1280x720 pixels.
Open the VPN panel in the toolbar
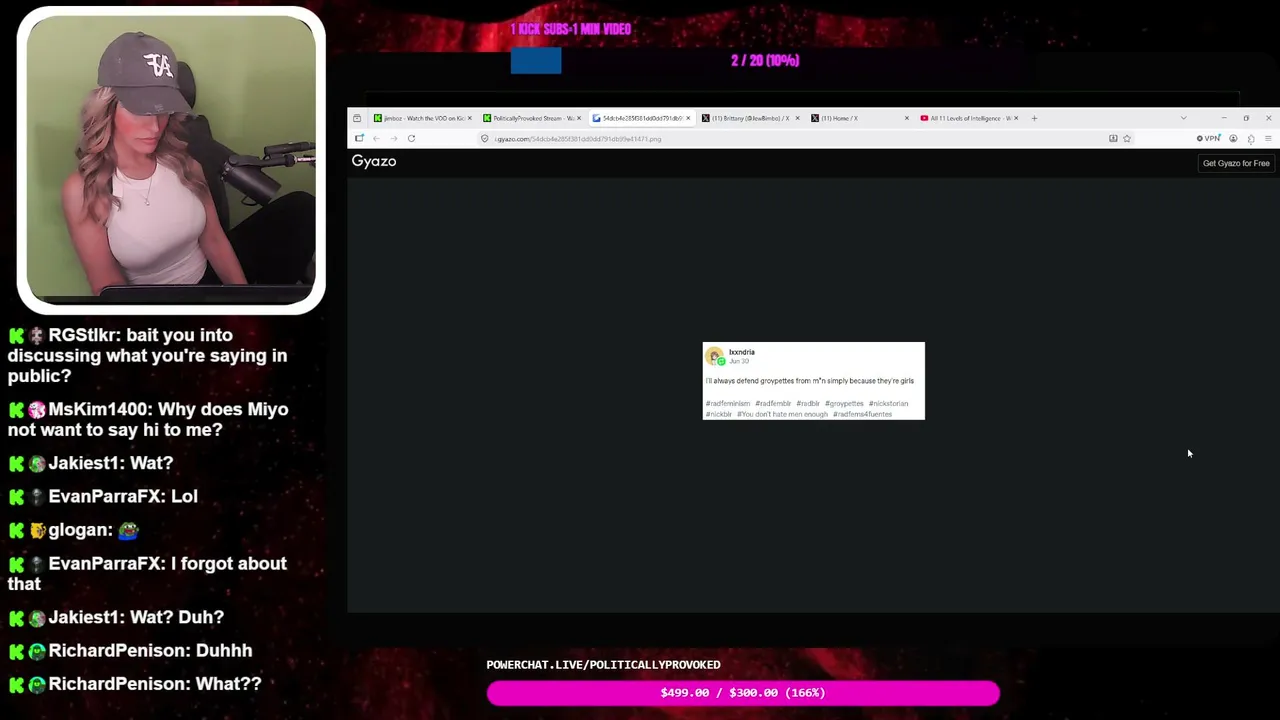(x=1209, y=139)
